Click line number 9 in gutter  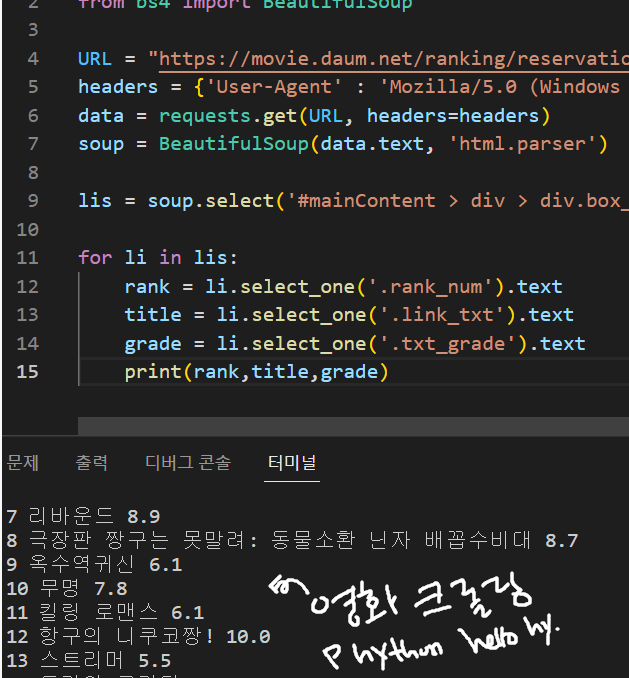33,201
